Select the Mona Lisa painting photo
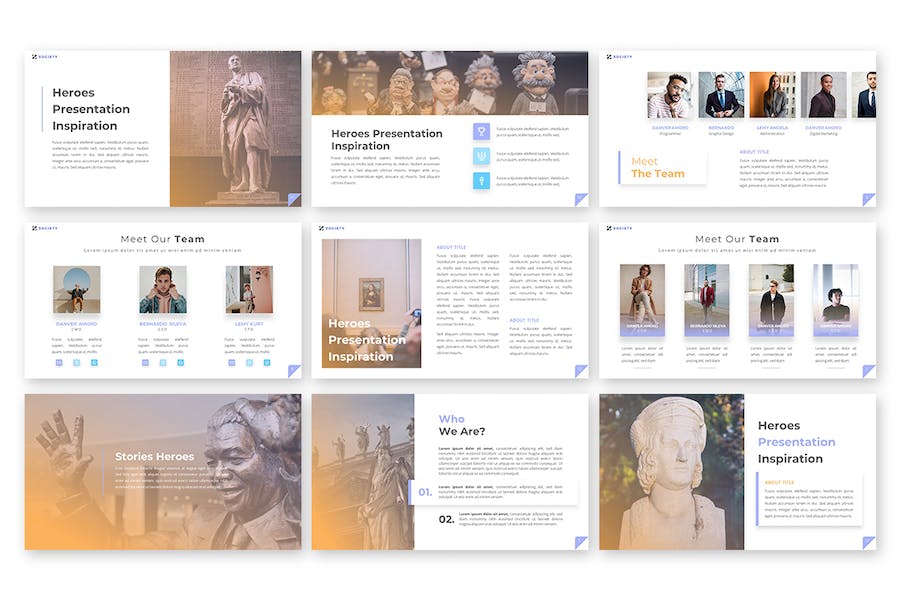900x600 pixels. tap(371, 292)
